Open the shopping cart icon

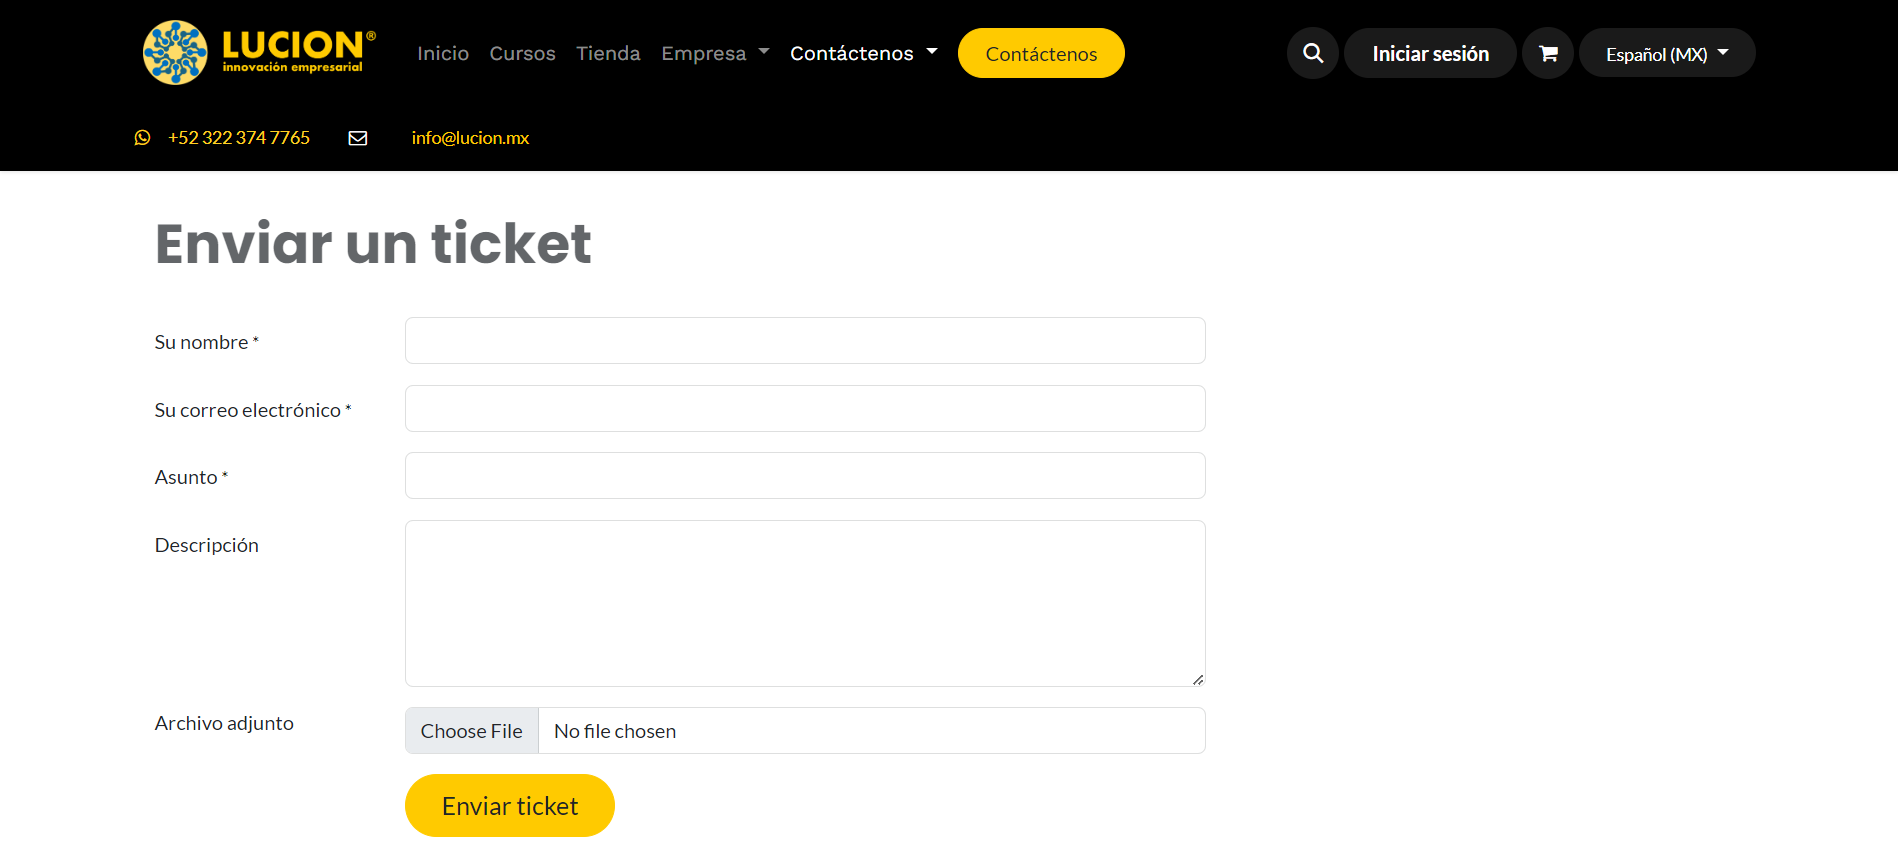click(1548, 53)
